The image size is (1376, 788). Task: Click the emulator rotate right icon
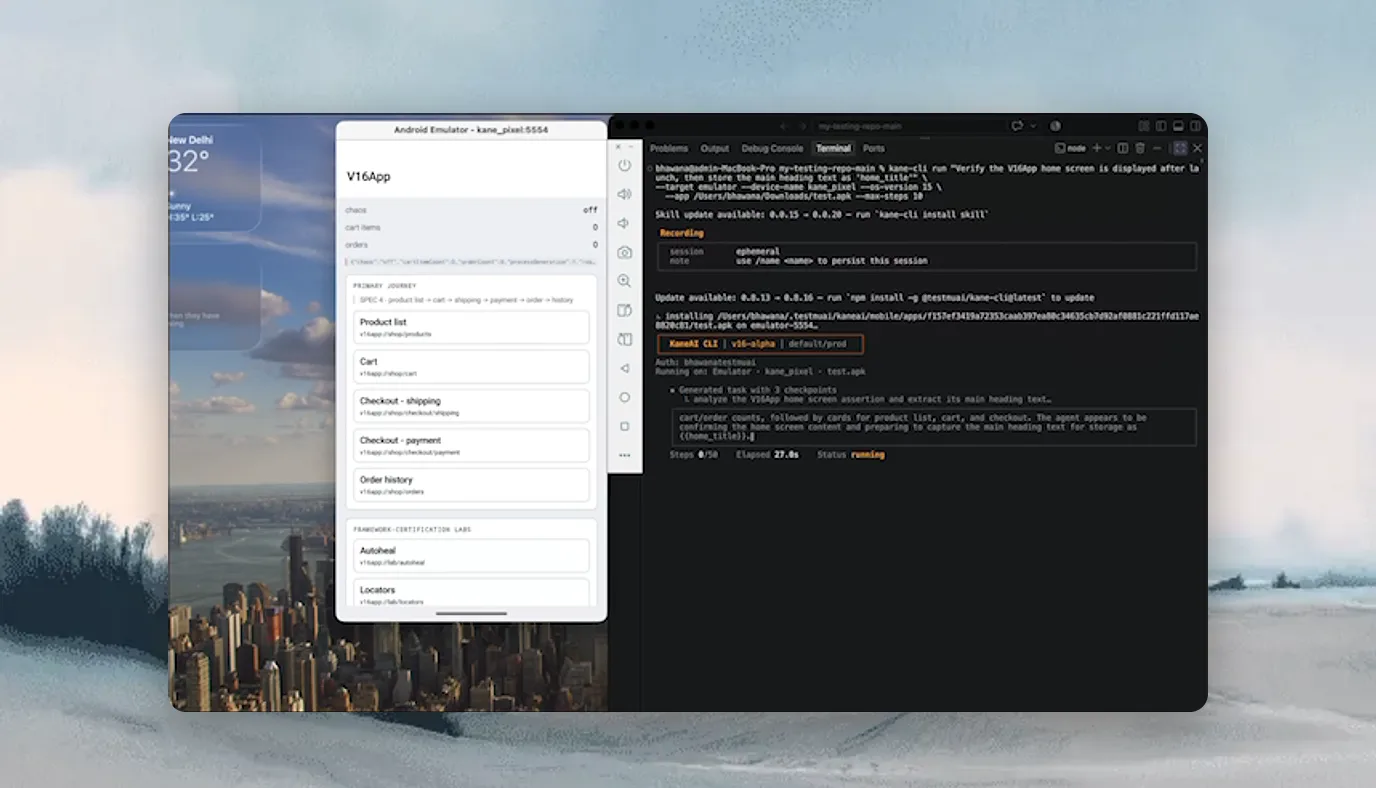pos(624,339)
